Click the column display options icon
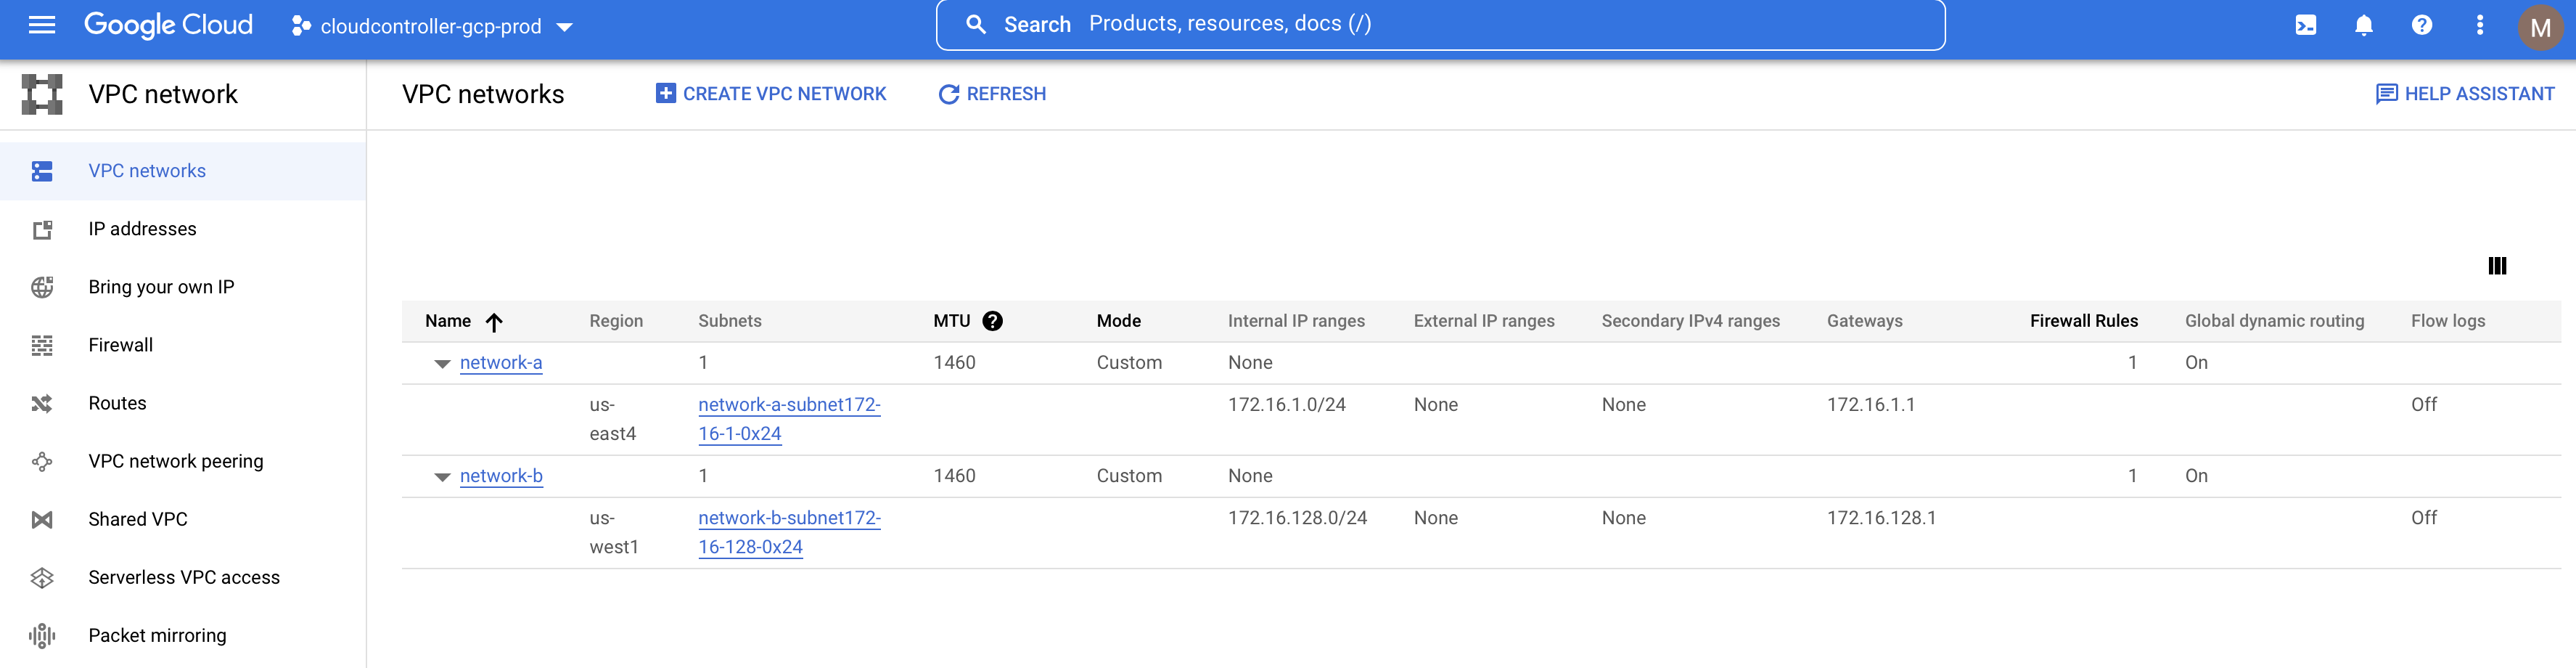Image resolution: width=2576 pixels, height=668 pixels. (2496, 266)
